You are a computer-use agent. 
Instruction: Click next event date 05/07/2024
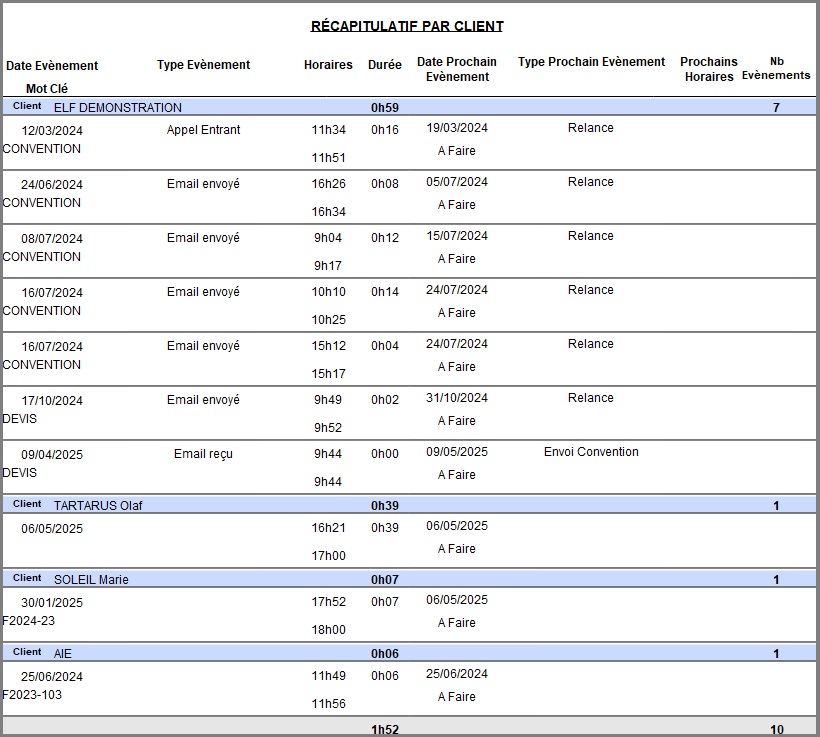click(457, 182)
